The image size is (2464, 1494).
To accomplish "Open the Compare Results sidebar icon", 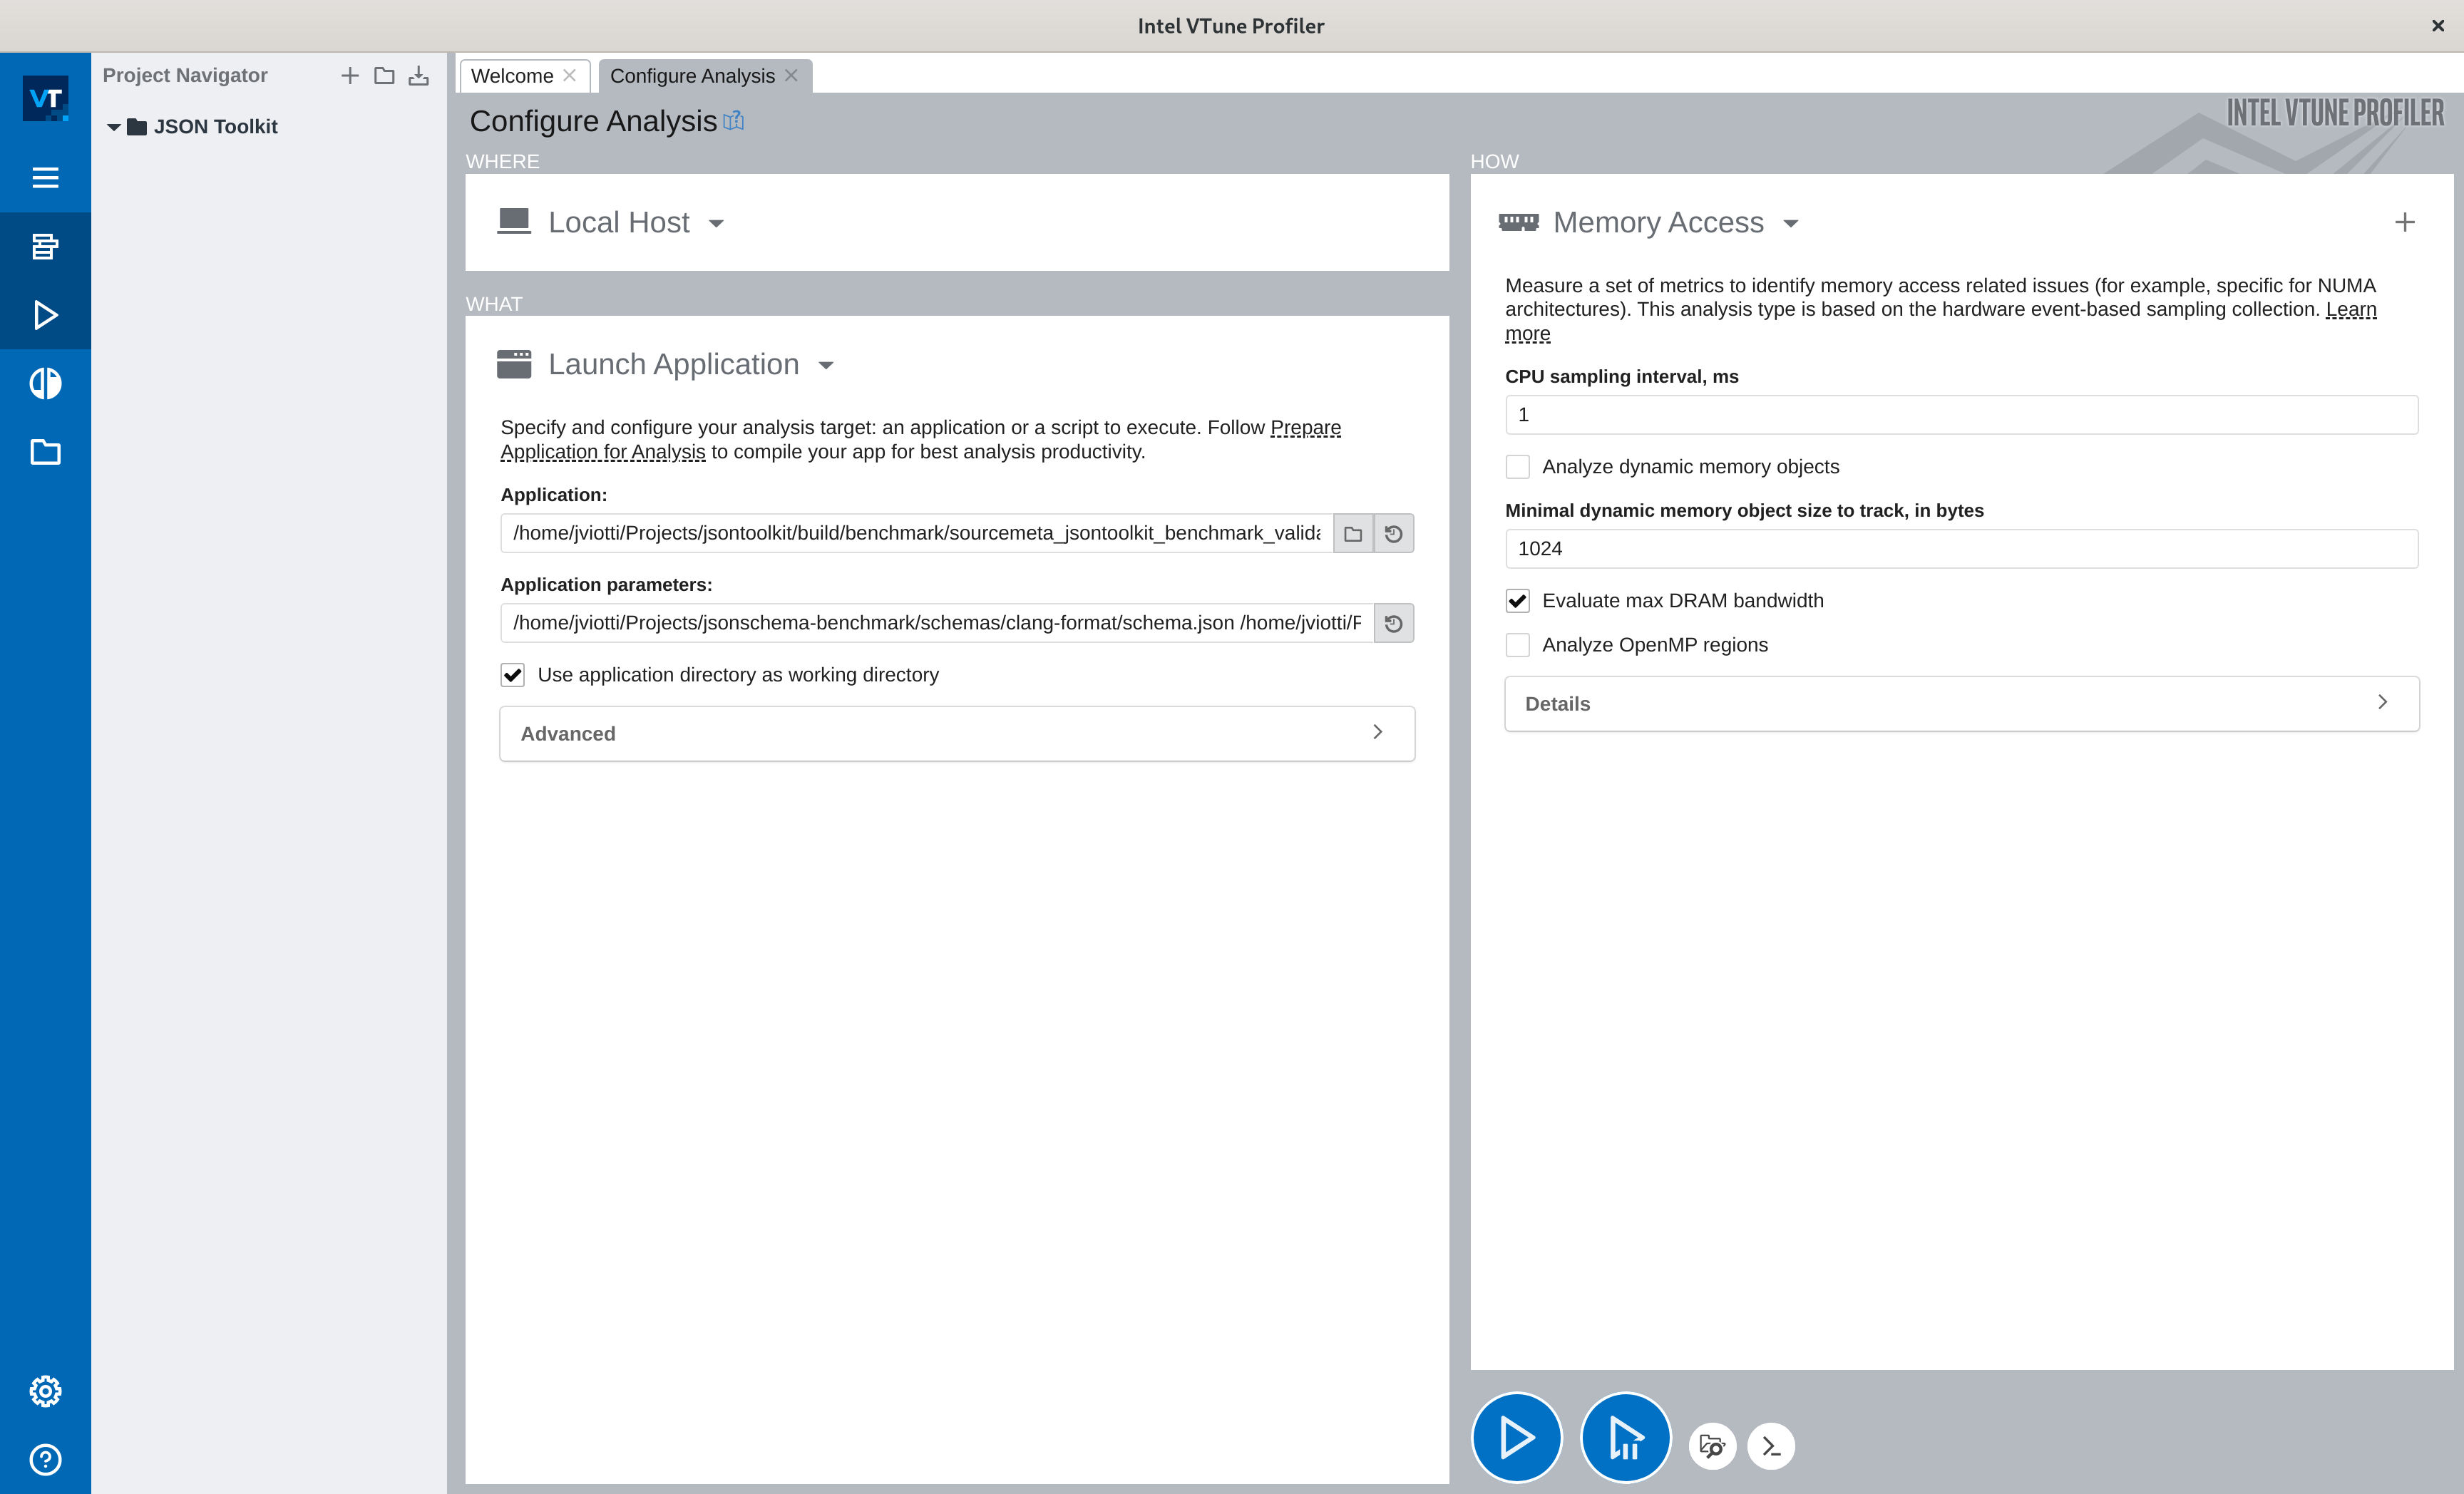I will 45,383.
